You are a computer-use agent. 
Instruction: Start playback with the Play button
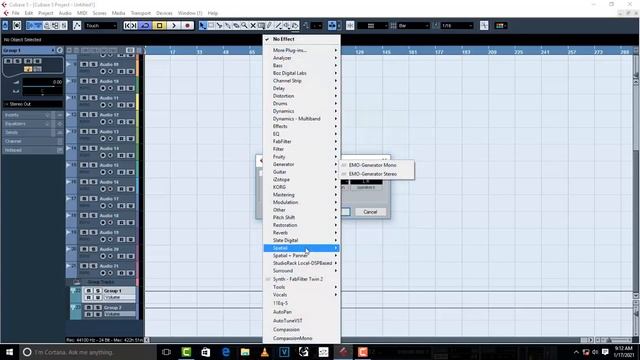[x=173, y=26]
